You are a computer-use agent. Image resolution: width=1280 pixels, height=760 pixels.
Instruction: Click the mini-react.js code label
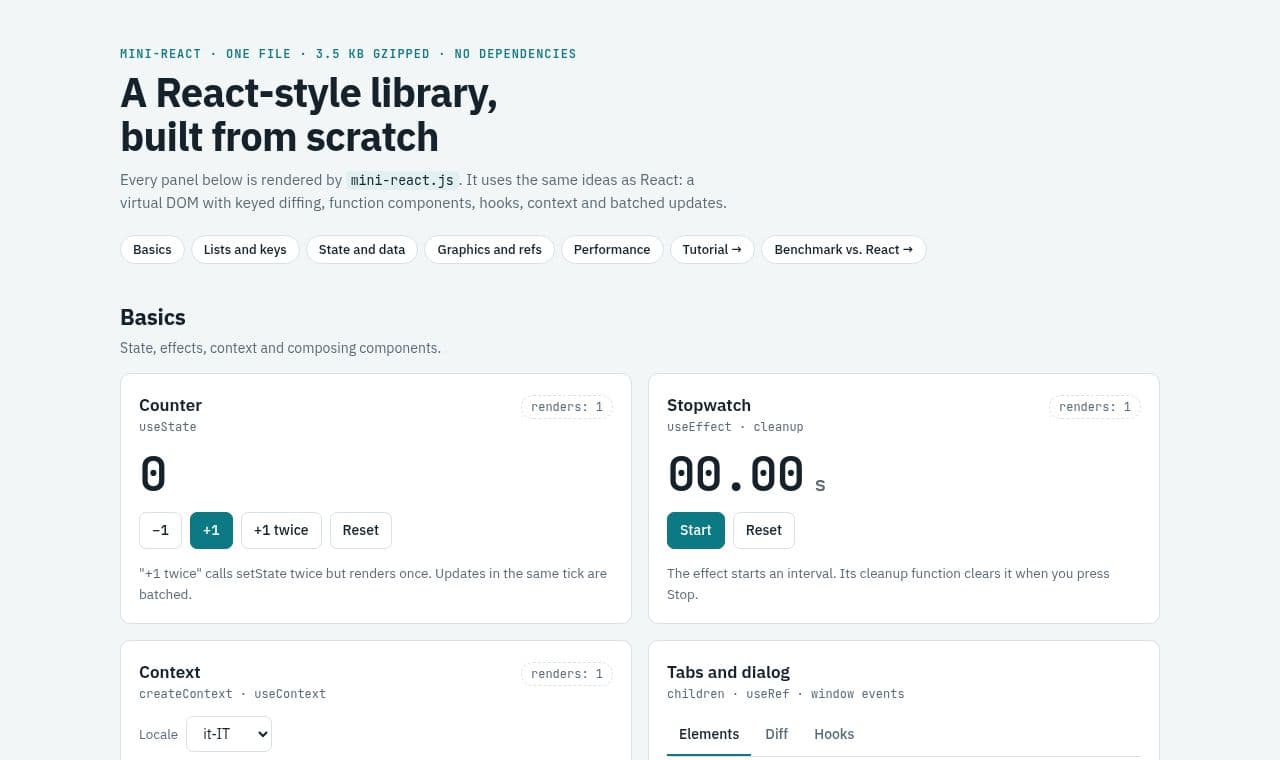[403, 180]
